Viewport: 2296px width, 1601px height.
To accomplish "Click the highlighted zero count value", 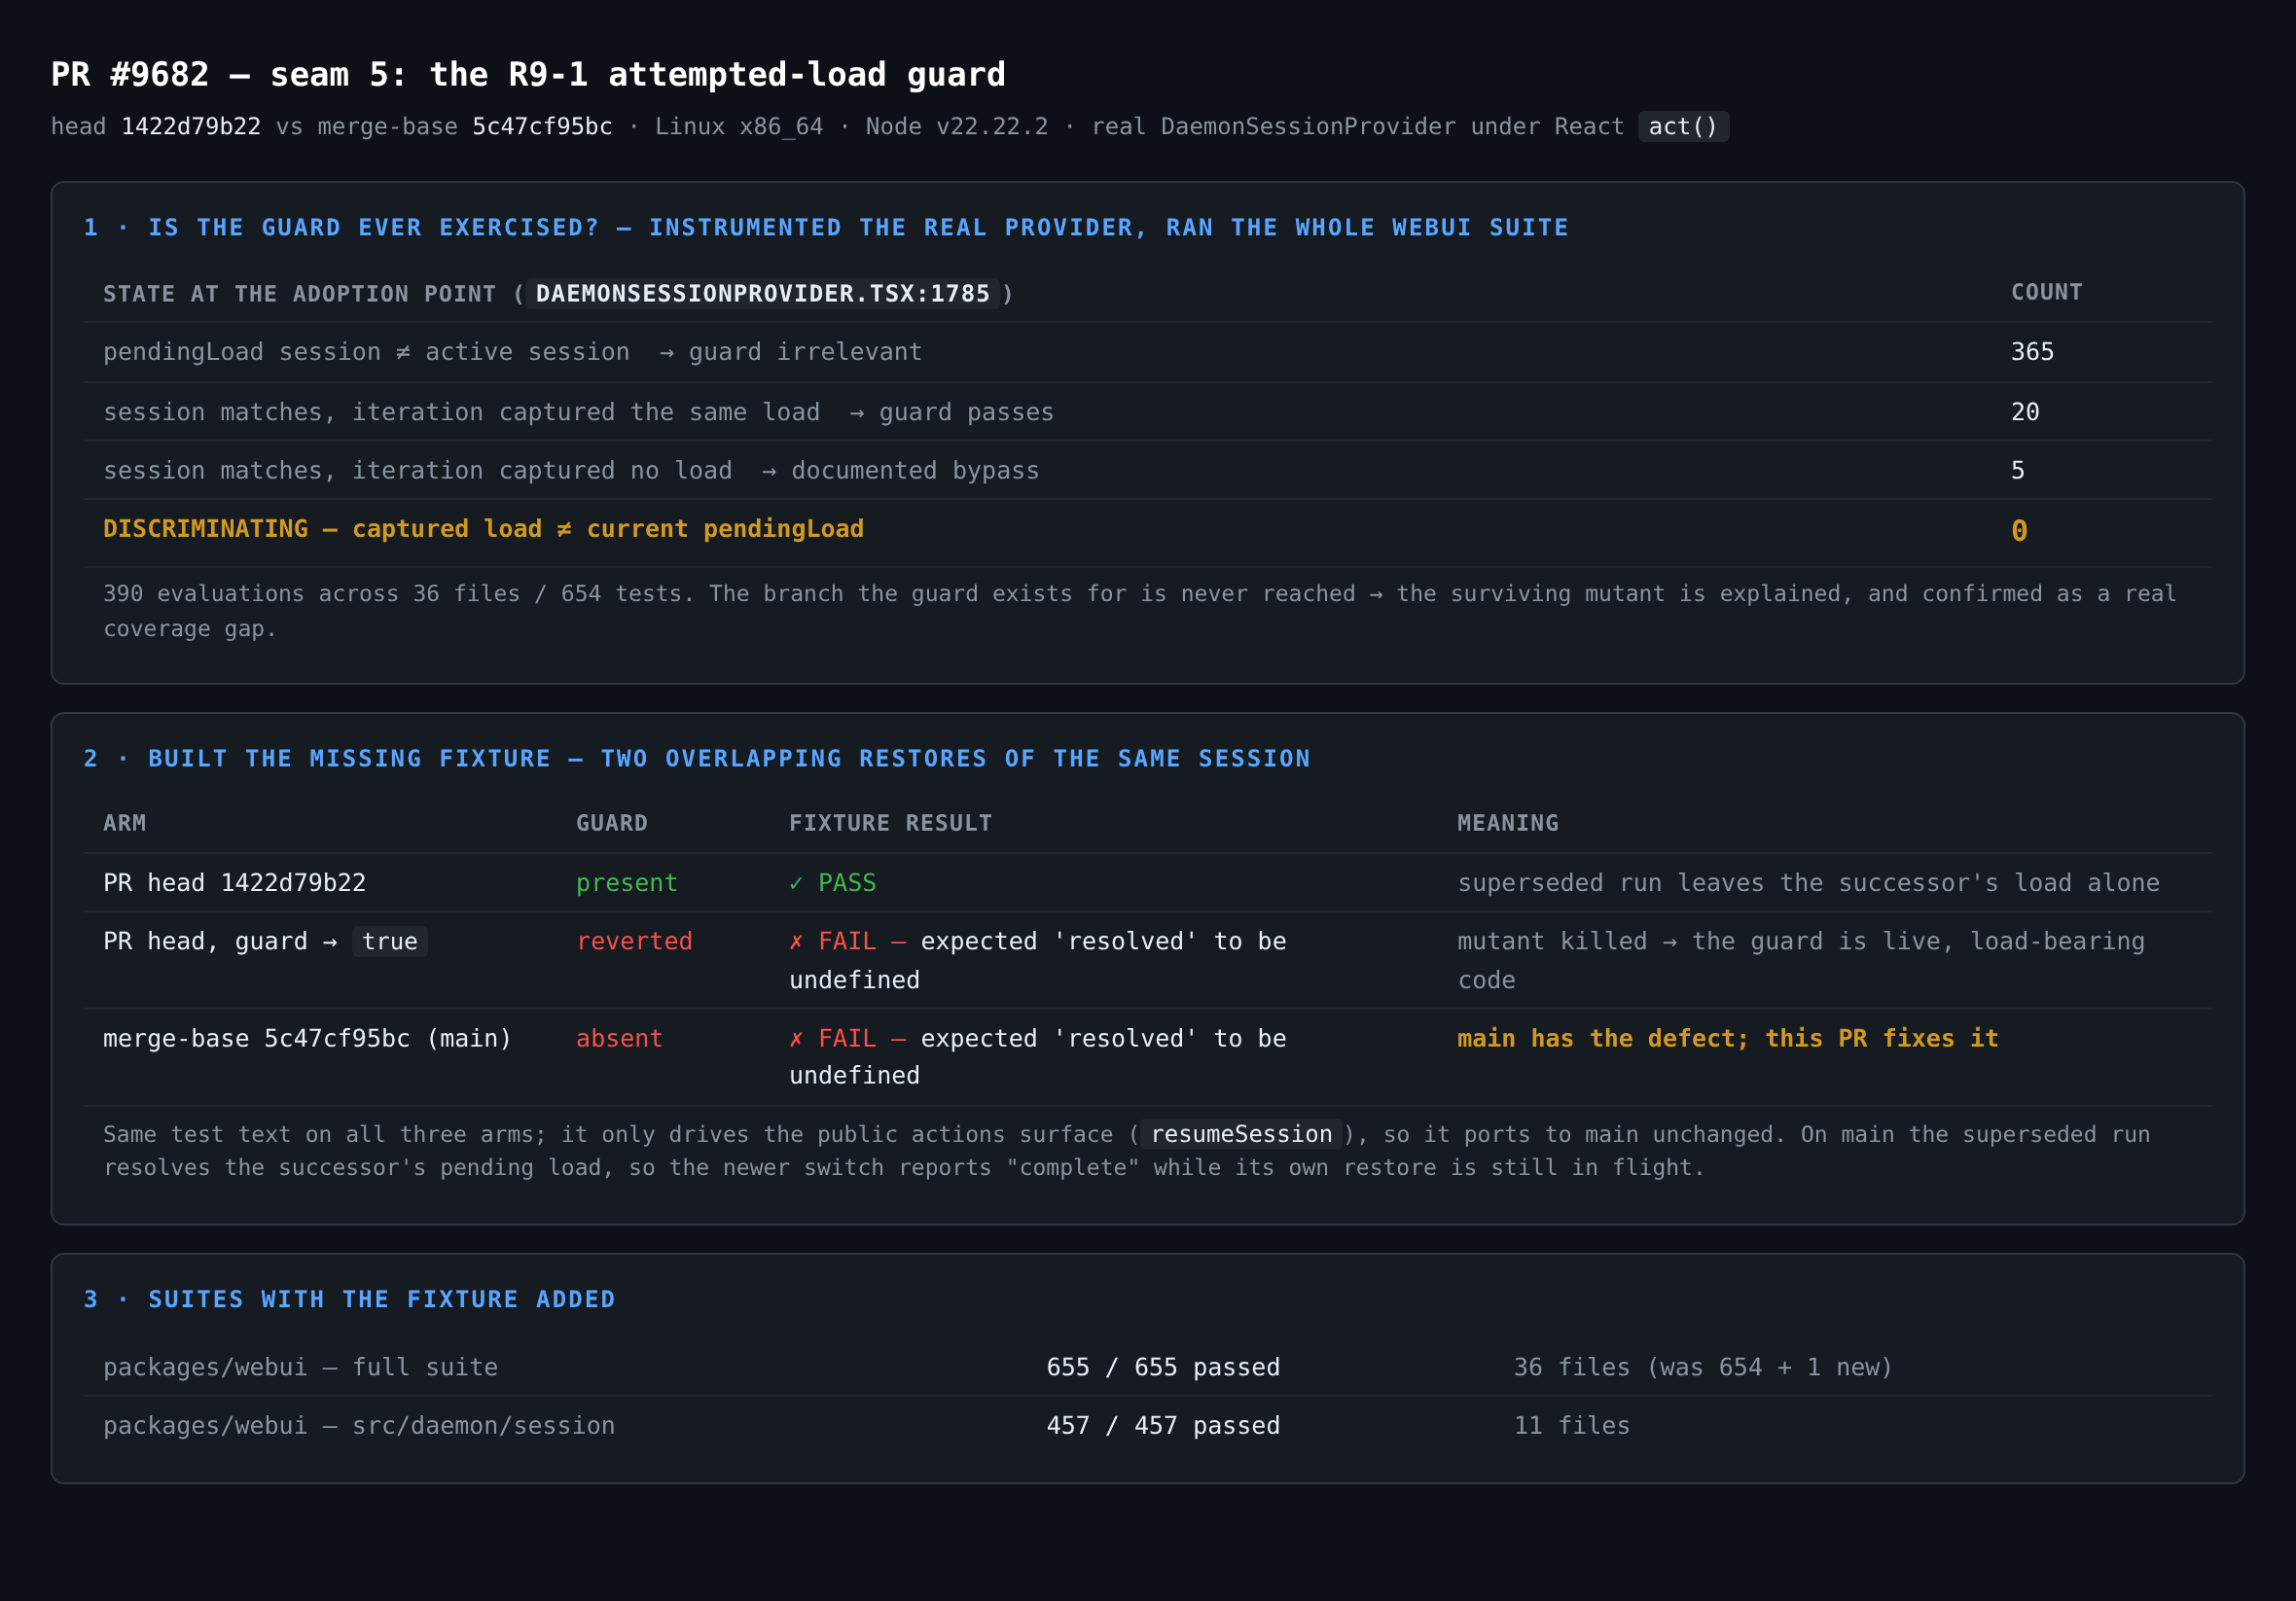I will 2019,531.
